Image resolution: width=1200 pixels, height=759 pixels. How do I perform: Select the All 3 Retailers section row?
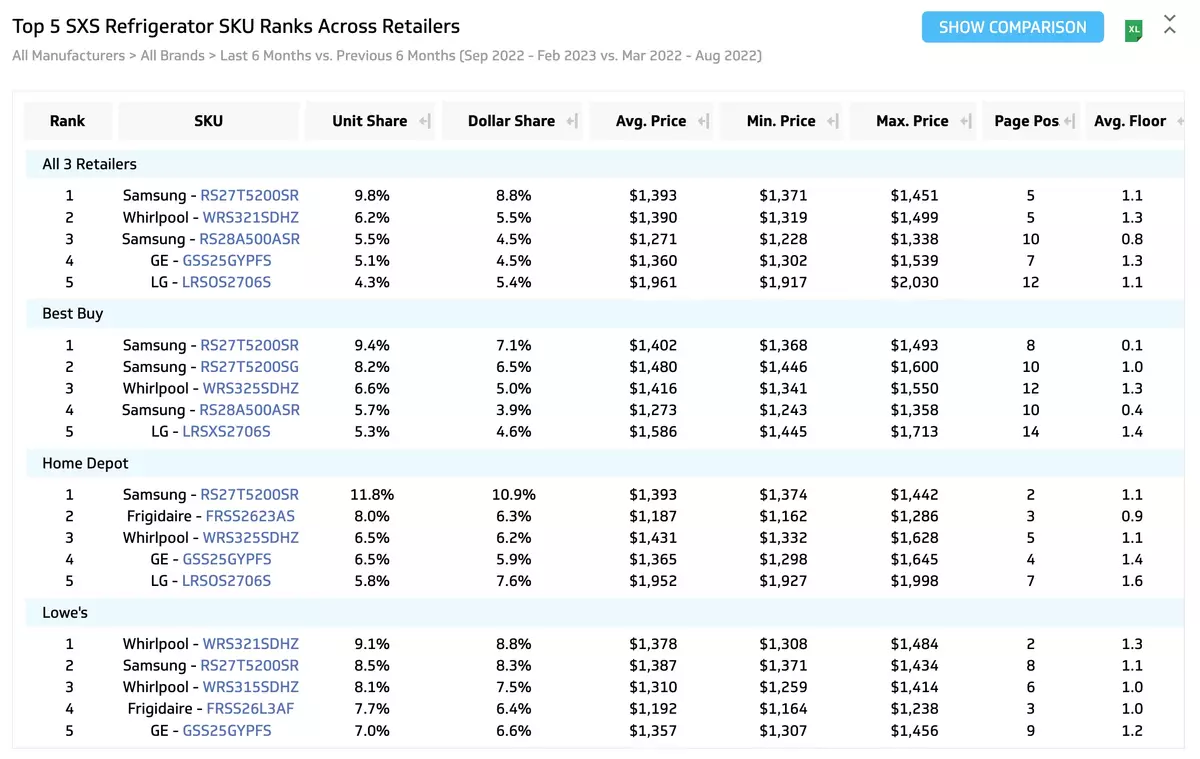(x=603, y=164)
